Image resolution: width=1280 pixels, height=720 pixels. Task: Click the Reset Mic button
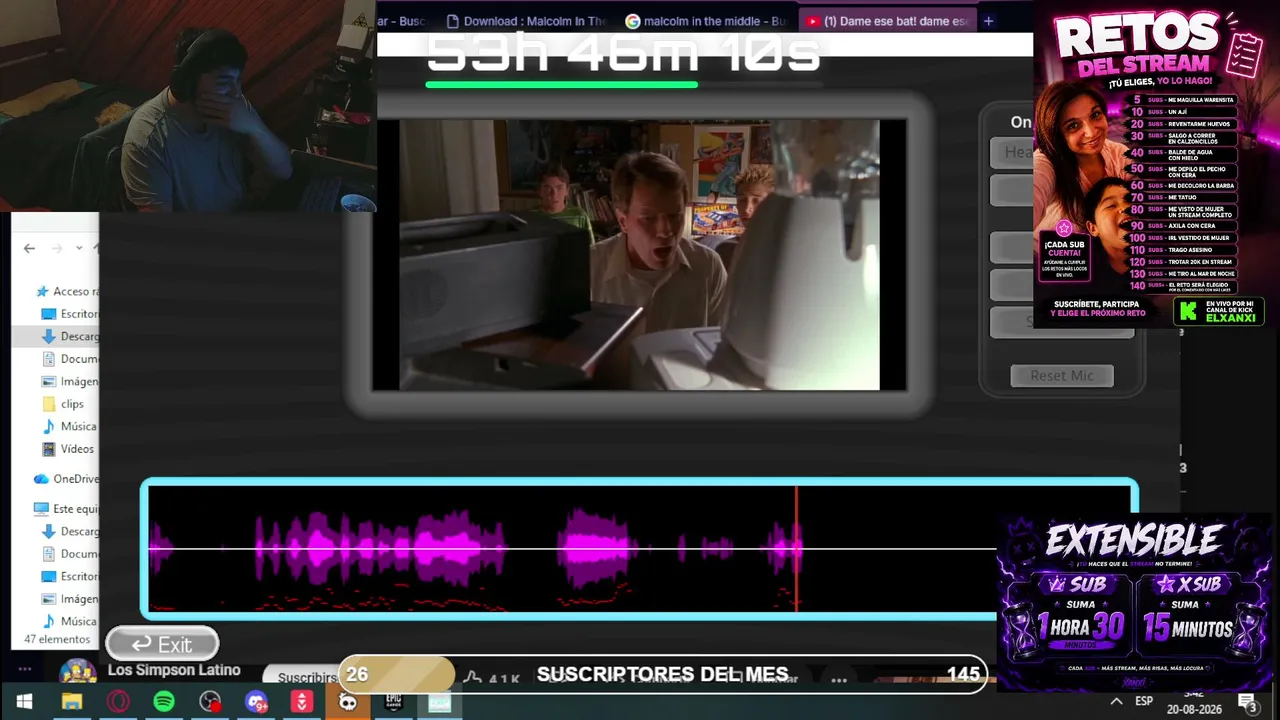1062,375
